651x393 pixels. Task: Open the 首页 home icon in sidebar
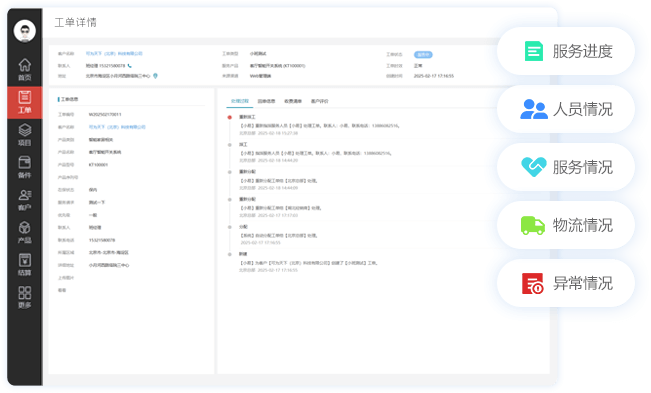tap(24, 70)
